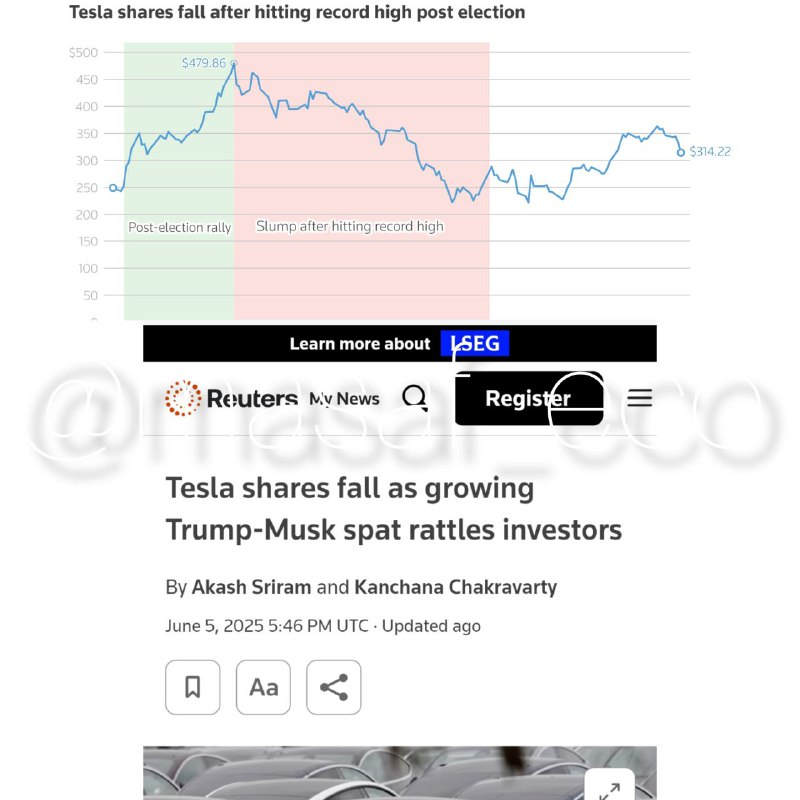Open author Akash Sriram's profile link

tap(251, 587)
